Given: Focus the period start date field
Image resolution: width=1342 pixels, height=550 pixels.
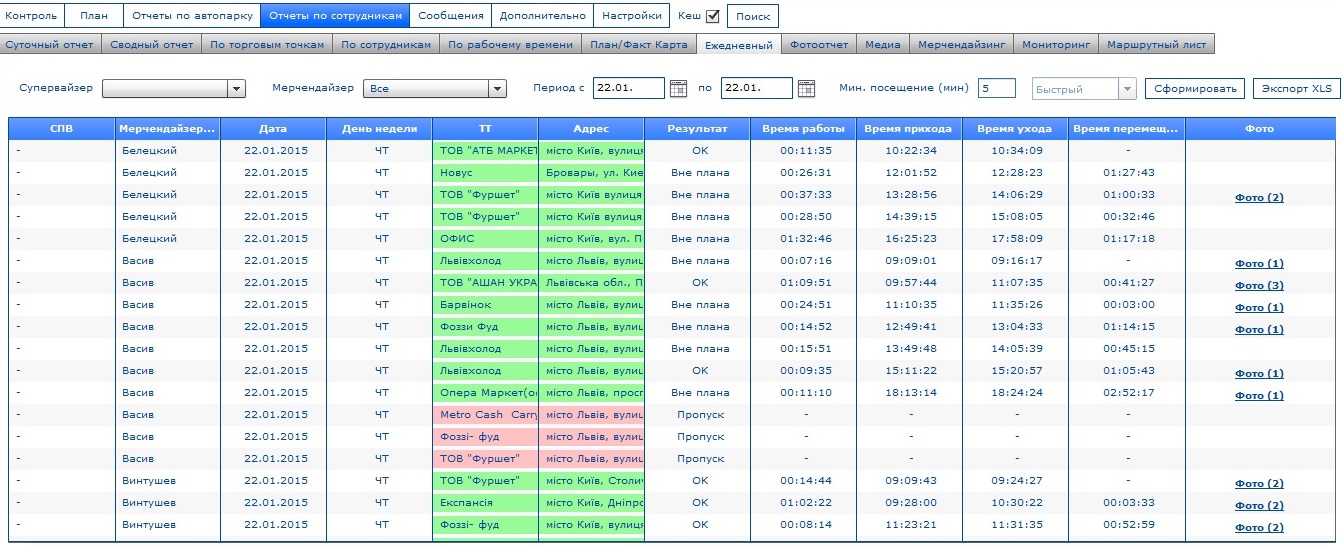Looking at the screenshot, I should 629,88.
